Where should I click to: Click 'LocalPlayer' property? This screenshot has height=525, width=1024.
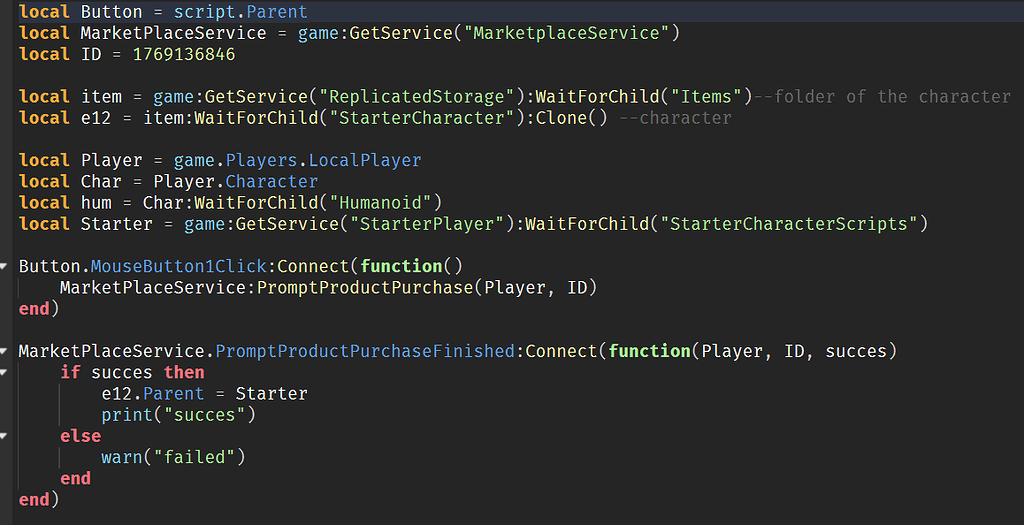(x=365, y=160)
